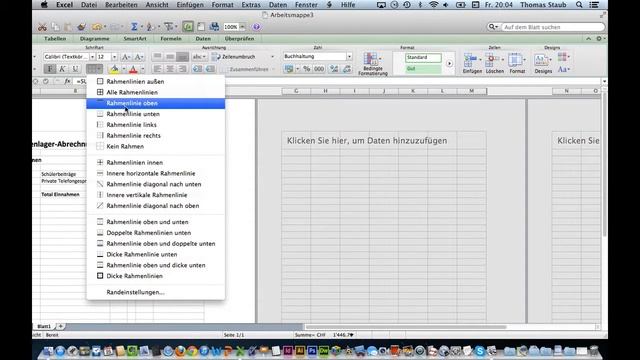Screen dimensions: 640x360
Task: Click the increase decimal icon
Action: pos(334,69)
